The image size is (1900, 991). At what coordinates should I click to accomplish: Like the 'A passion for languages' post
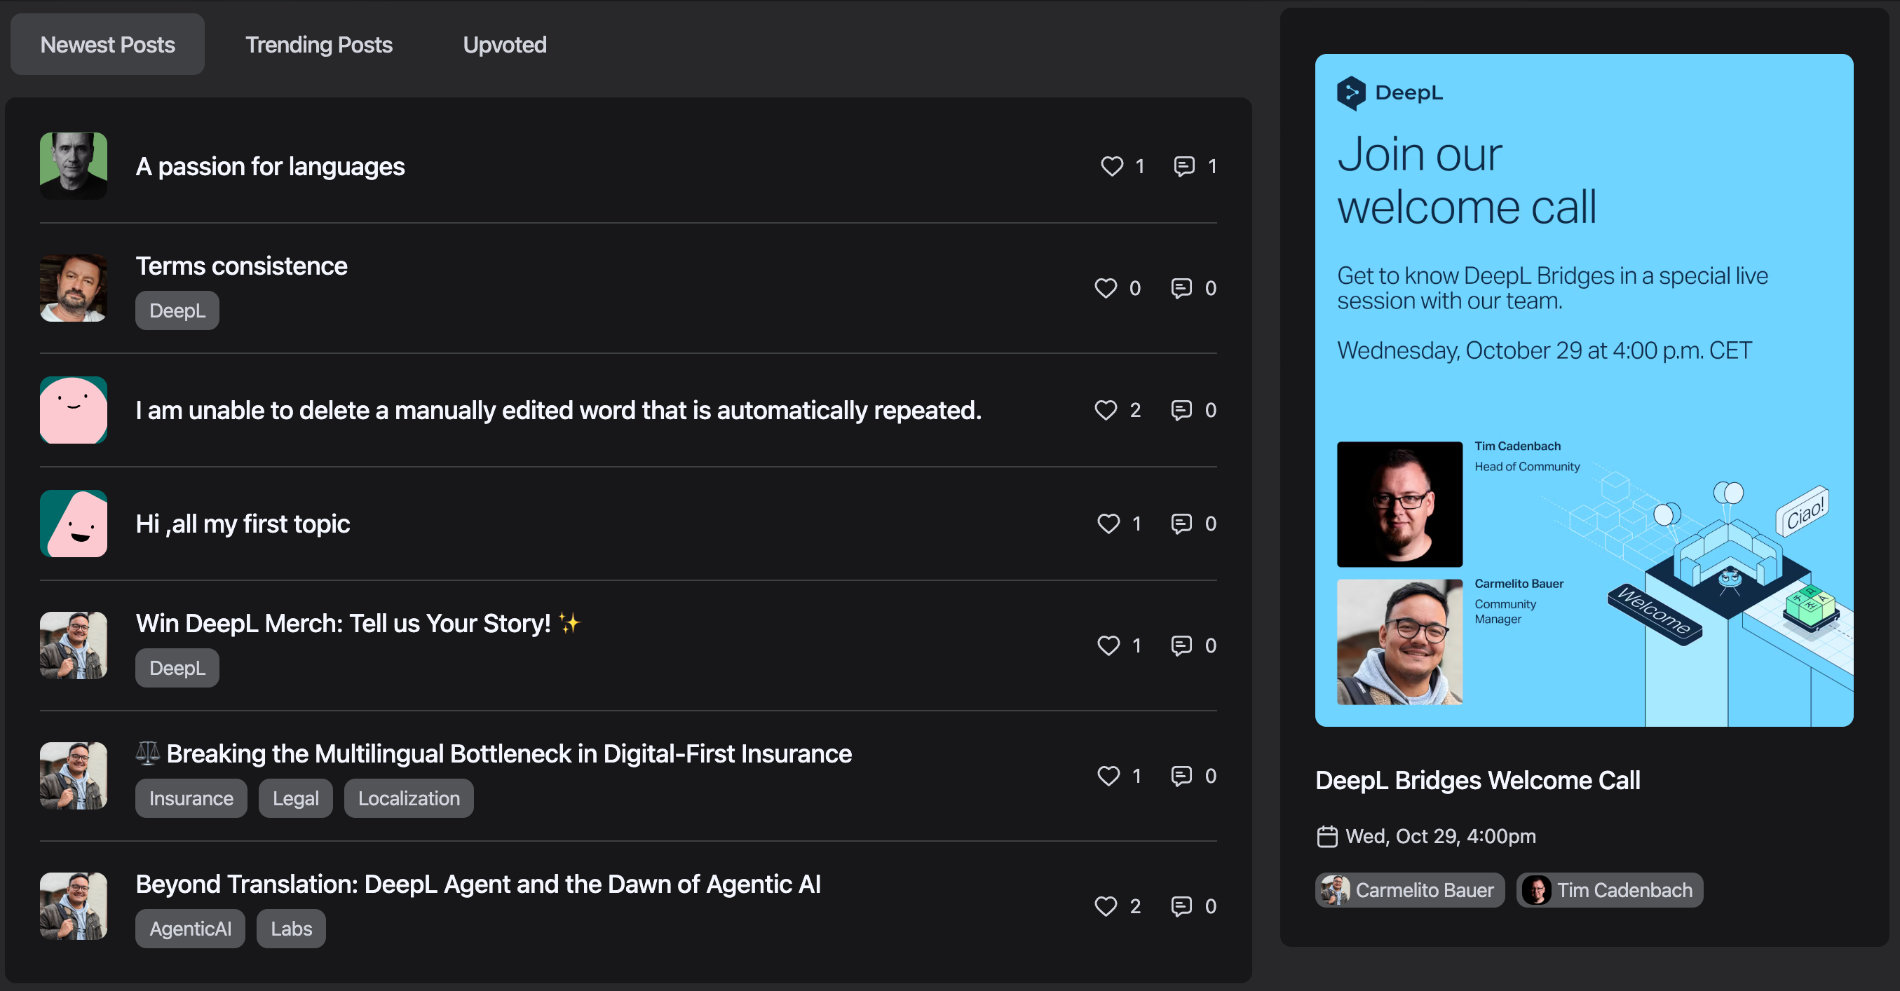(1111, 166)
